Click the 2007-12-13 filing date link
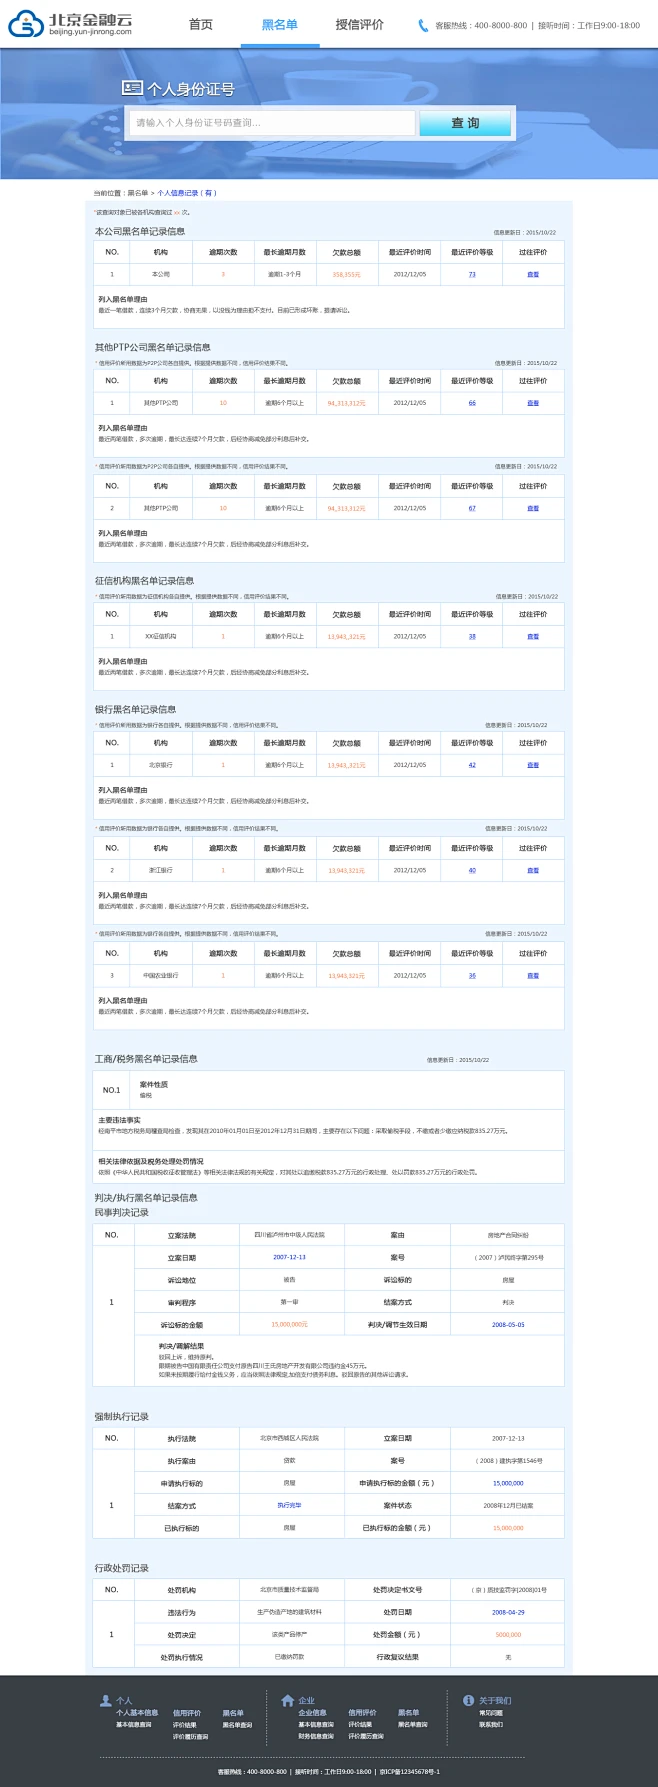658x1787 pixels. pyautogui.click(x=289, y=1257)
